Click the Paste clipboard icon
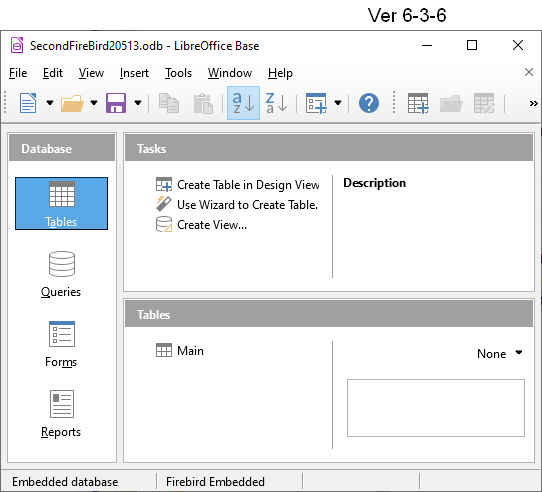 click(x=203, y=103)
